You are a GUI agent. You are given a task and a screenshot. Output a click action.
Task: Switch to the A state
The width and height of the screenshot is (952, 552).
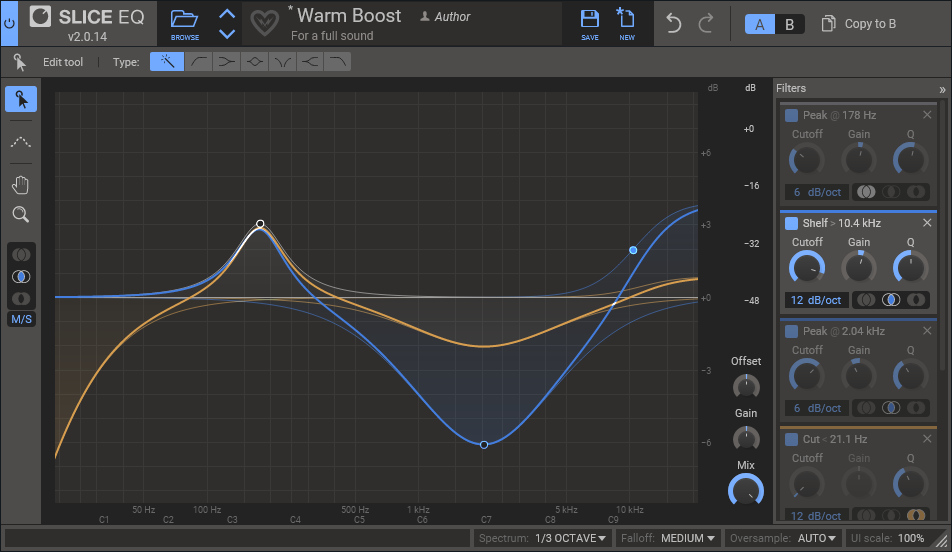[x=759, y=24]
